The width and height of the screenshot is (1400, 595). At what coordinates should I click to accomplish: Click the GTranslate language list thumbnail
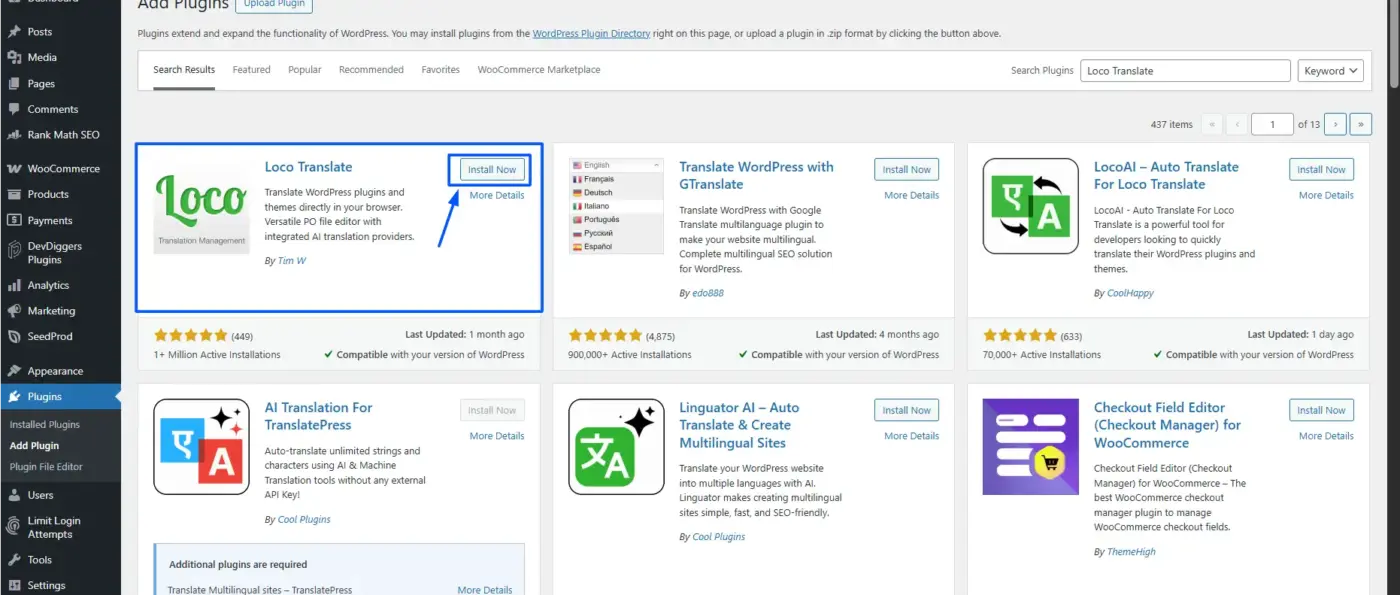pyautogui.click(x=616, y=206)
